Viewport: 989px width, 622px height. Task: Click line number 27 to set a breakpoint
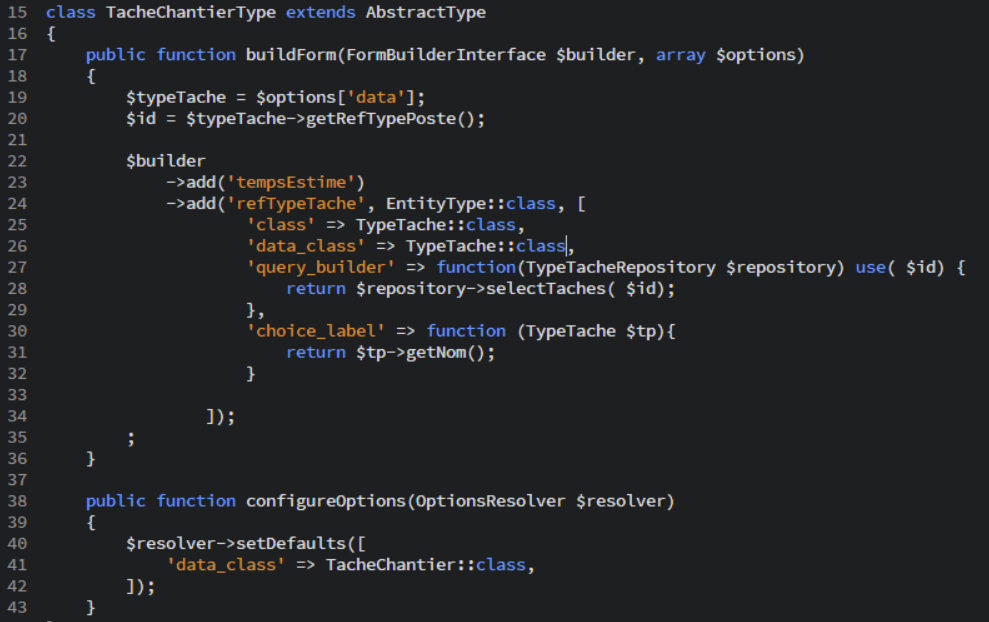17,267
